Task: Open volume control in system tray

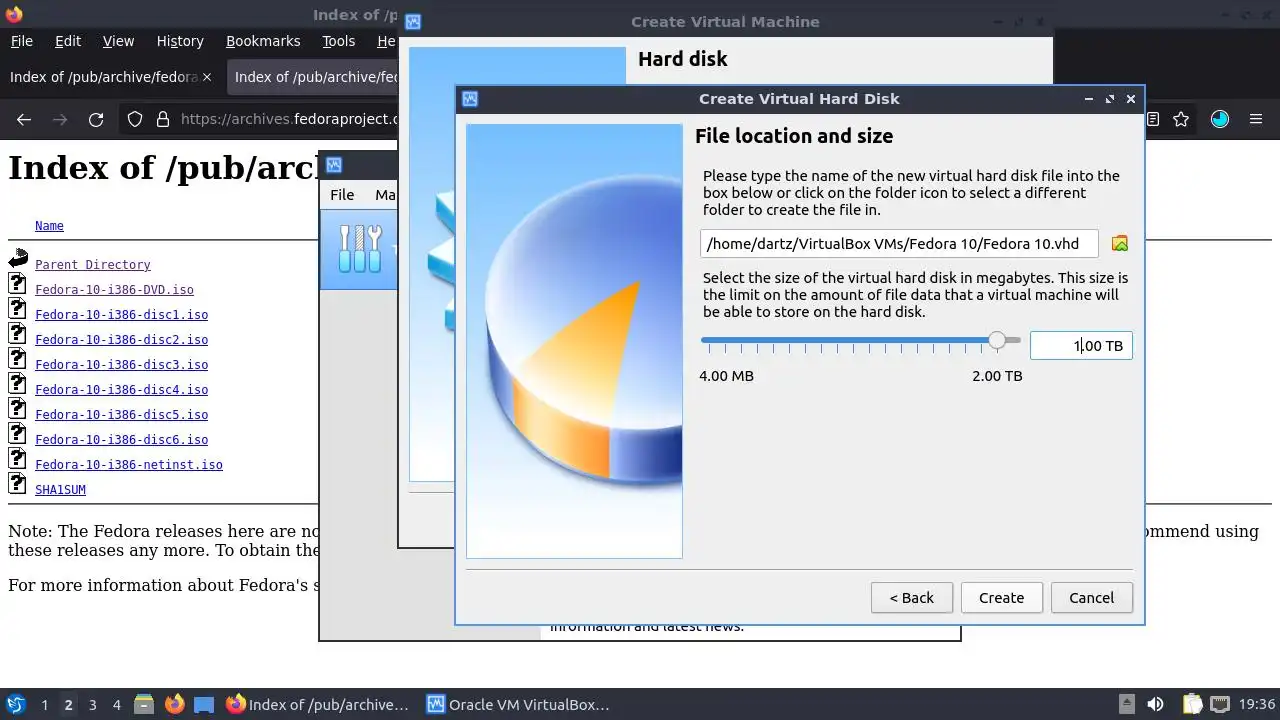Action: click(x=1155, y=704)
